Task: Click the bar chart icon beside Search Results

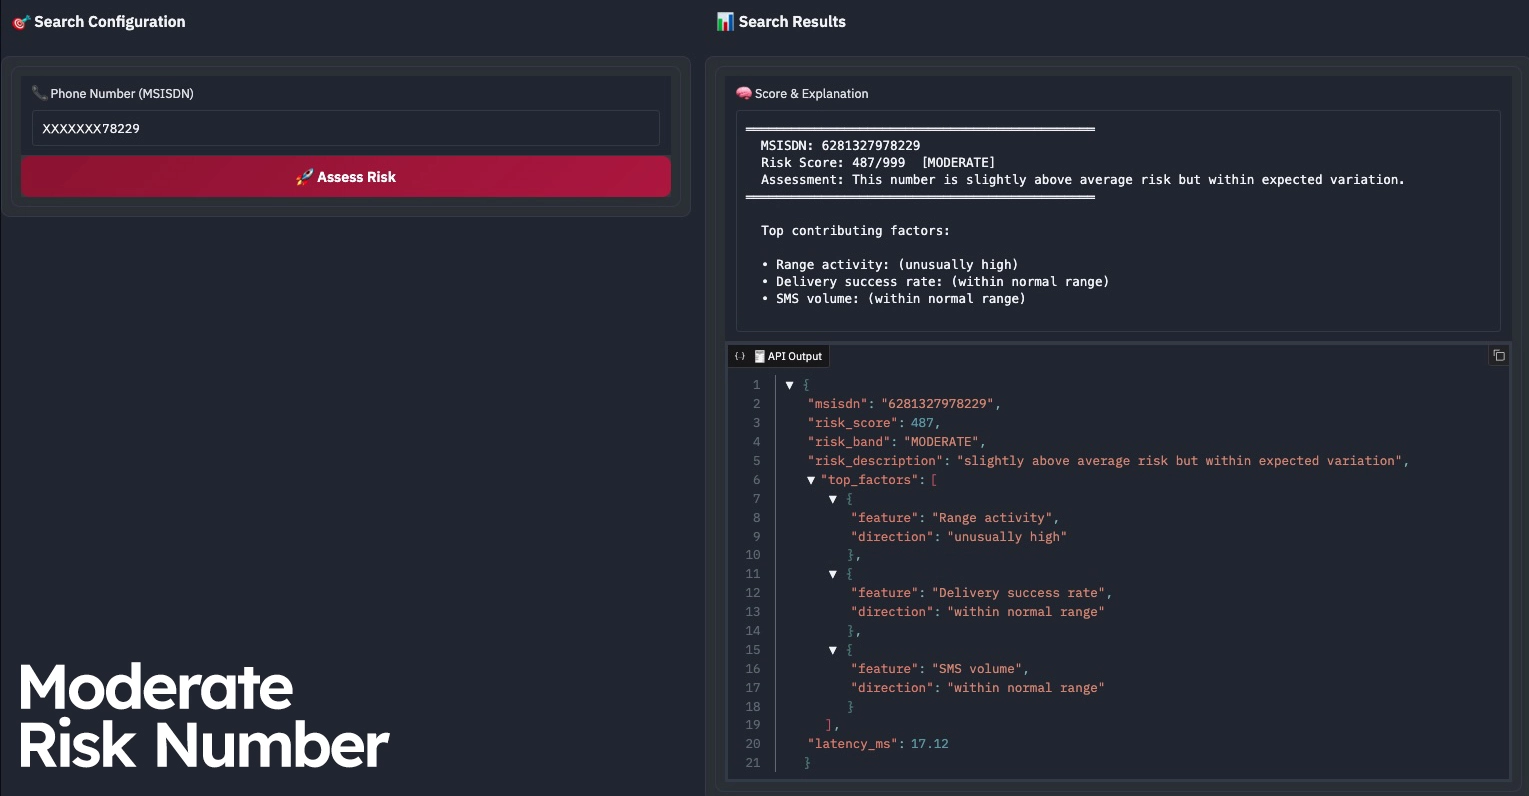Action: 725,21
